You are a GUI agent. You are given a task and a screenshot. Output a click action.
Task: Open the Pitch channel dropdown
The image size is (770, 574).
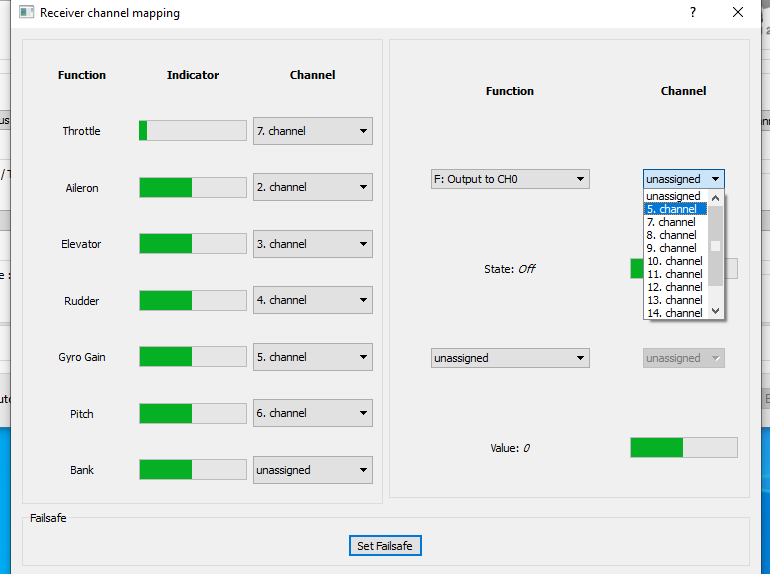(x=312, y=413)
